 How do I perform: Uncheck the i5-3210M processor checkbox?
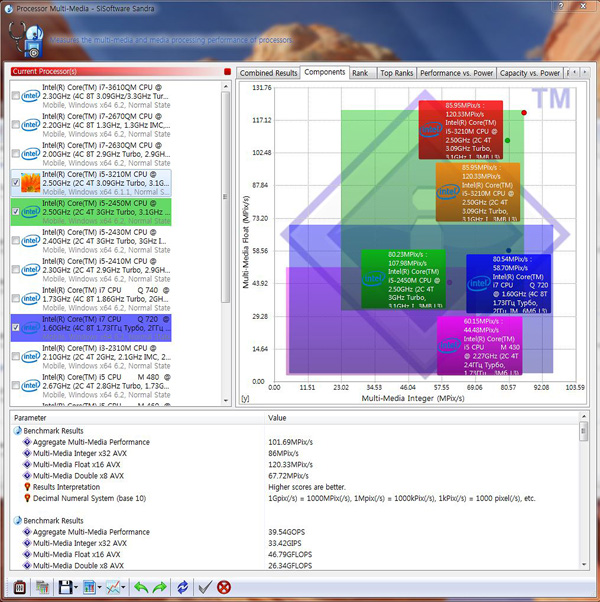pos(16,182)
